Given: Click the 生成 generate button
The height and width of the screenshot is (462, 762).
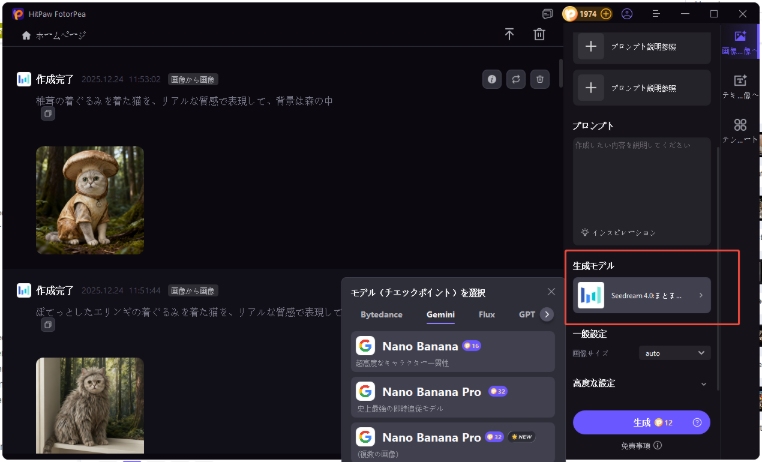Looking at the screenshot, I should point(641,423).
